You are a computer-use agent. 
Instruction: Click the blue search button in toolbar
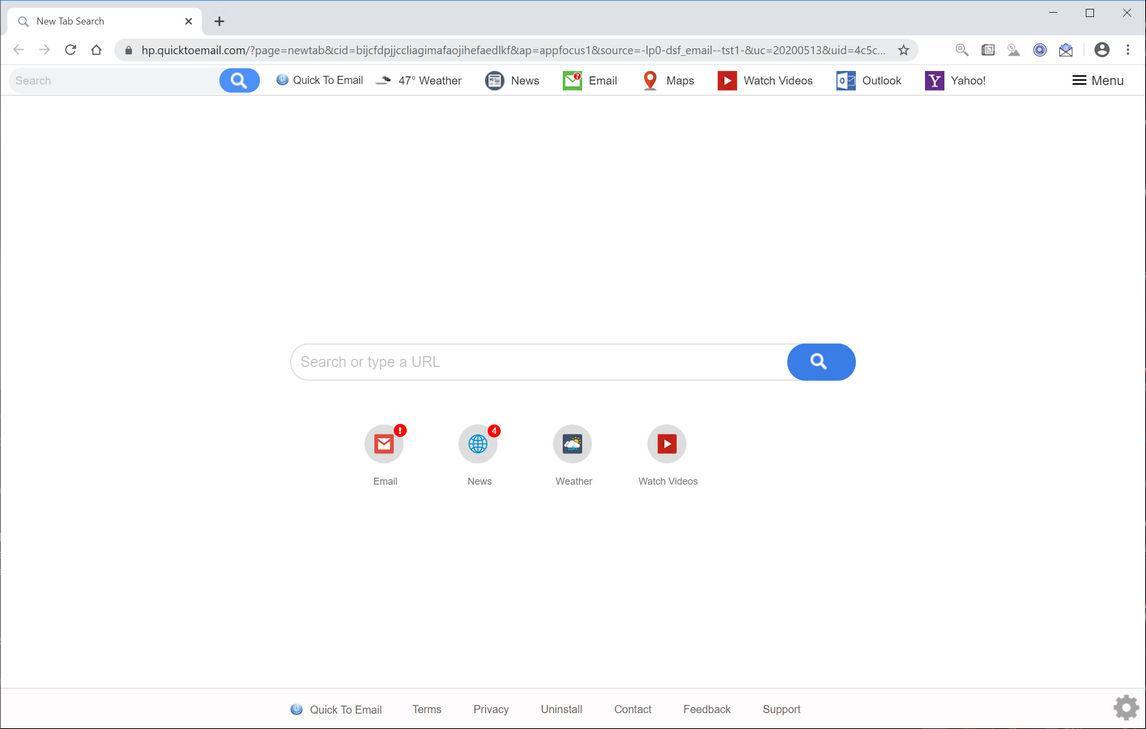pos(237,80)
